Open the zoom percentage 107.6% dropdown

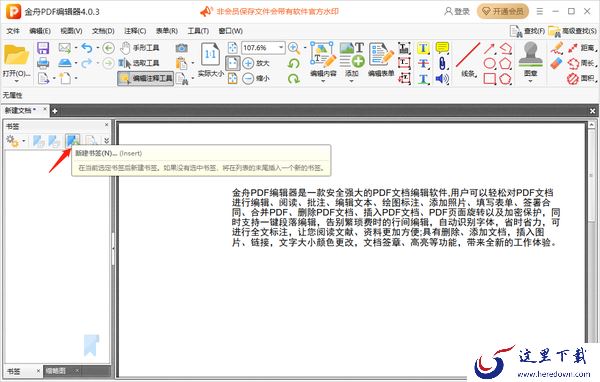[281, 48]
